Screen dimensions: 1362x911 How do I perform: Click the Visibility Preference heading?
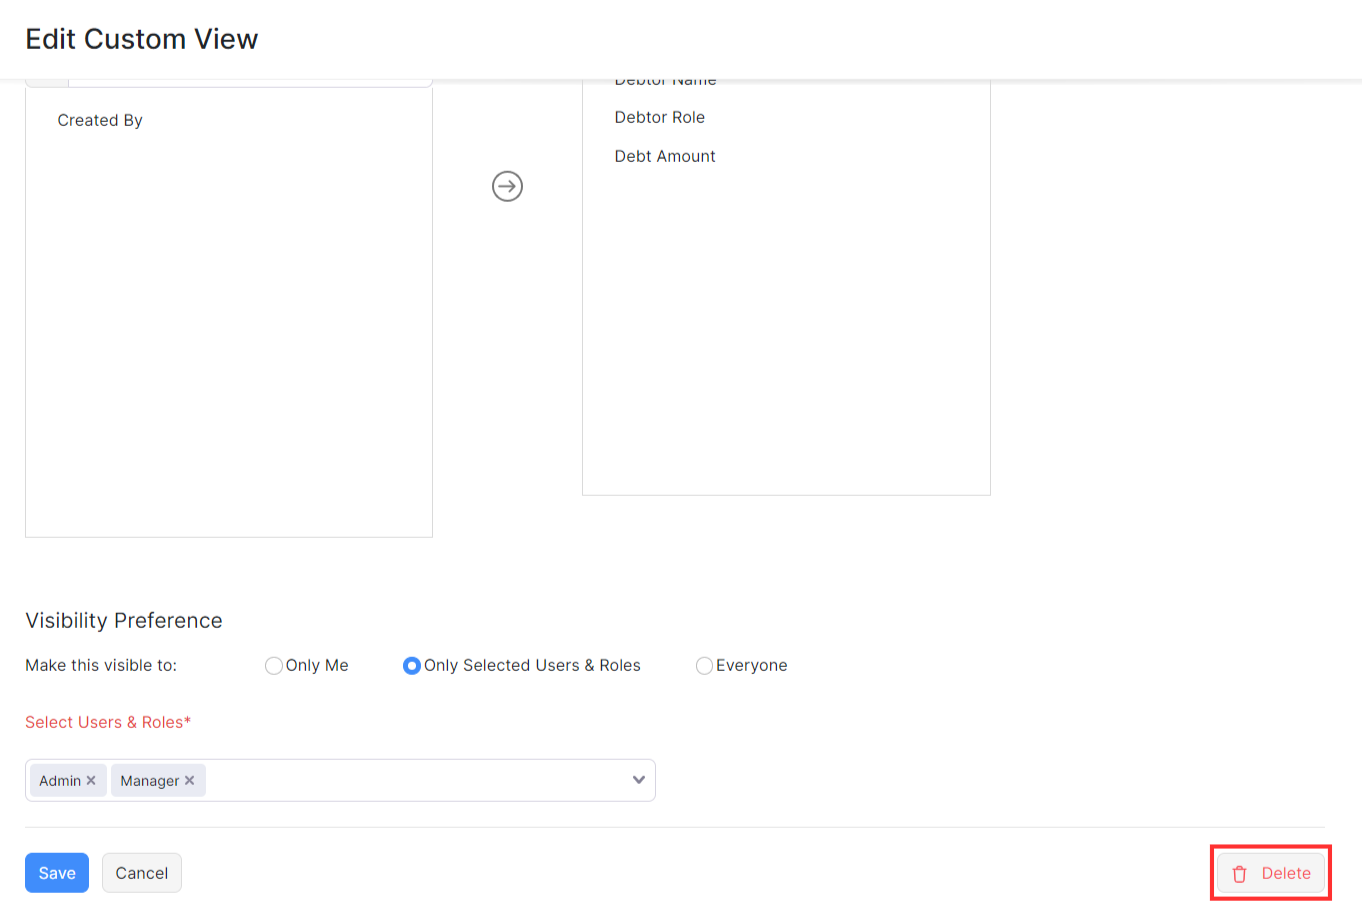(124, 620)
